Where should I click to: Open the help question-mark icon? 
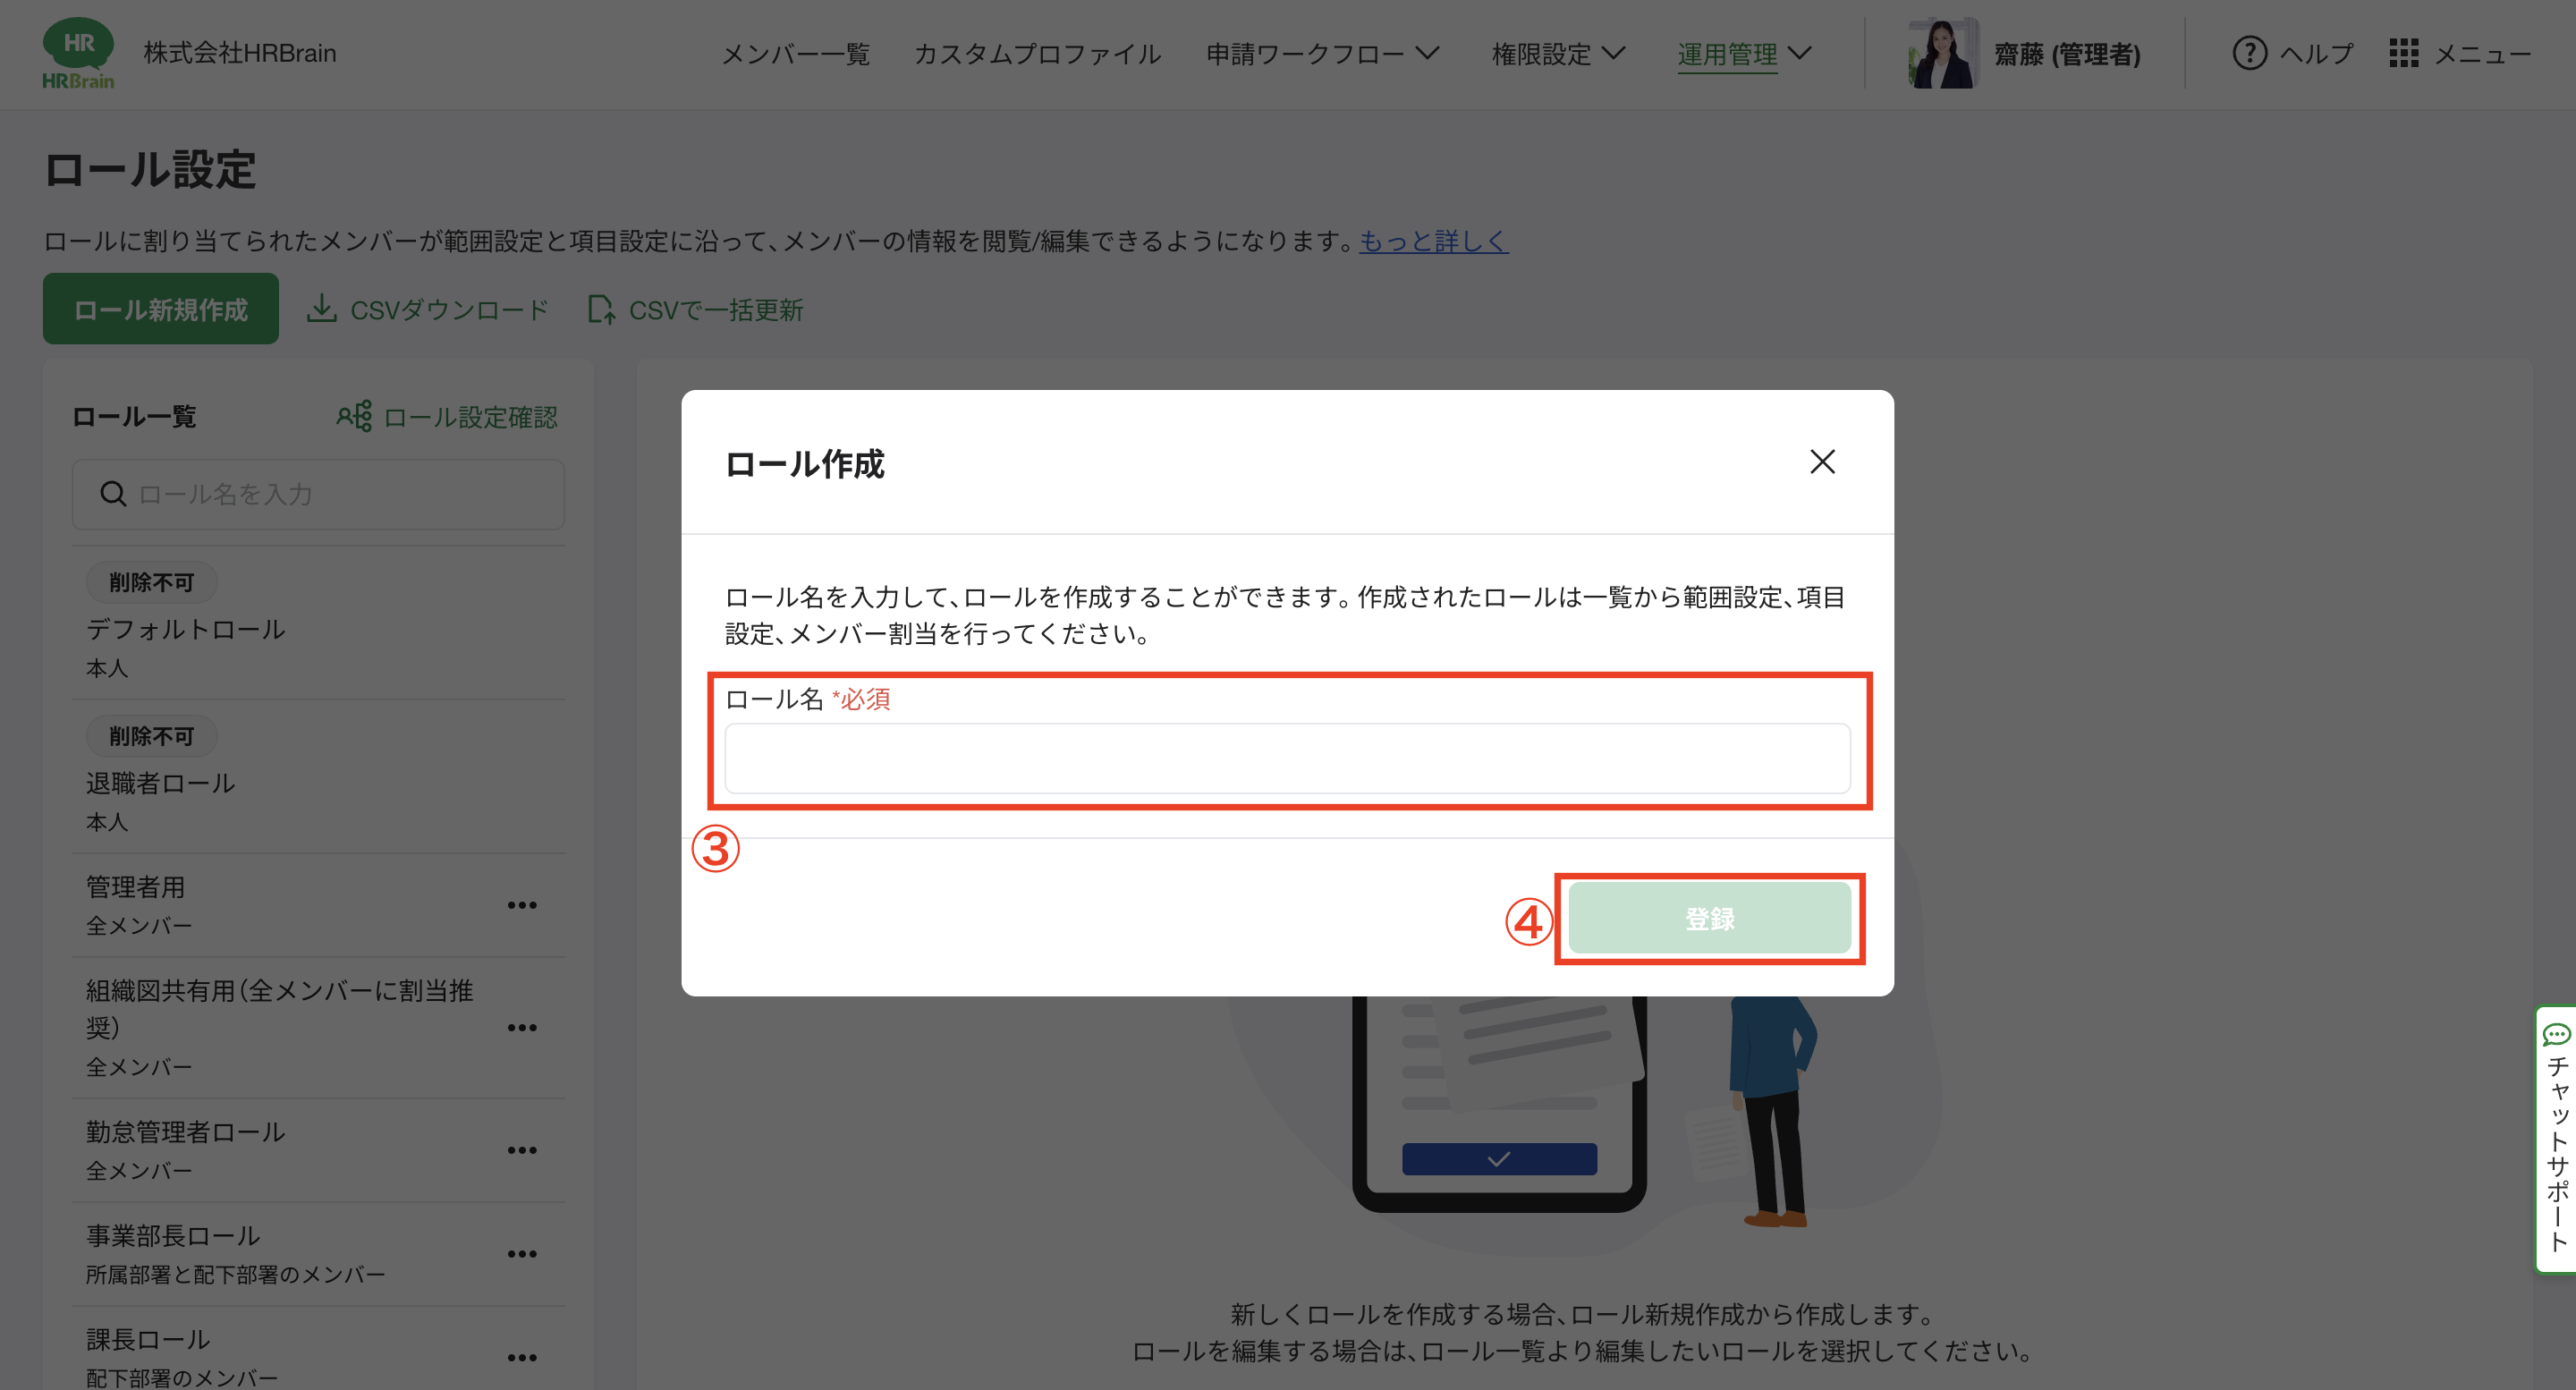tap(2249, 53)
